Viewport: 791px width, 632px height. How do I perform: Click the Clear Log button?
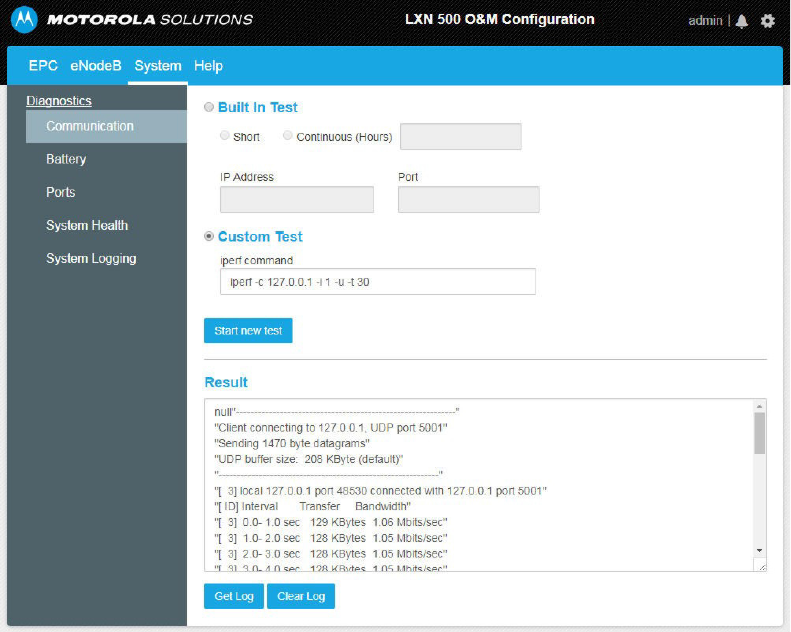point(301,596)
